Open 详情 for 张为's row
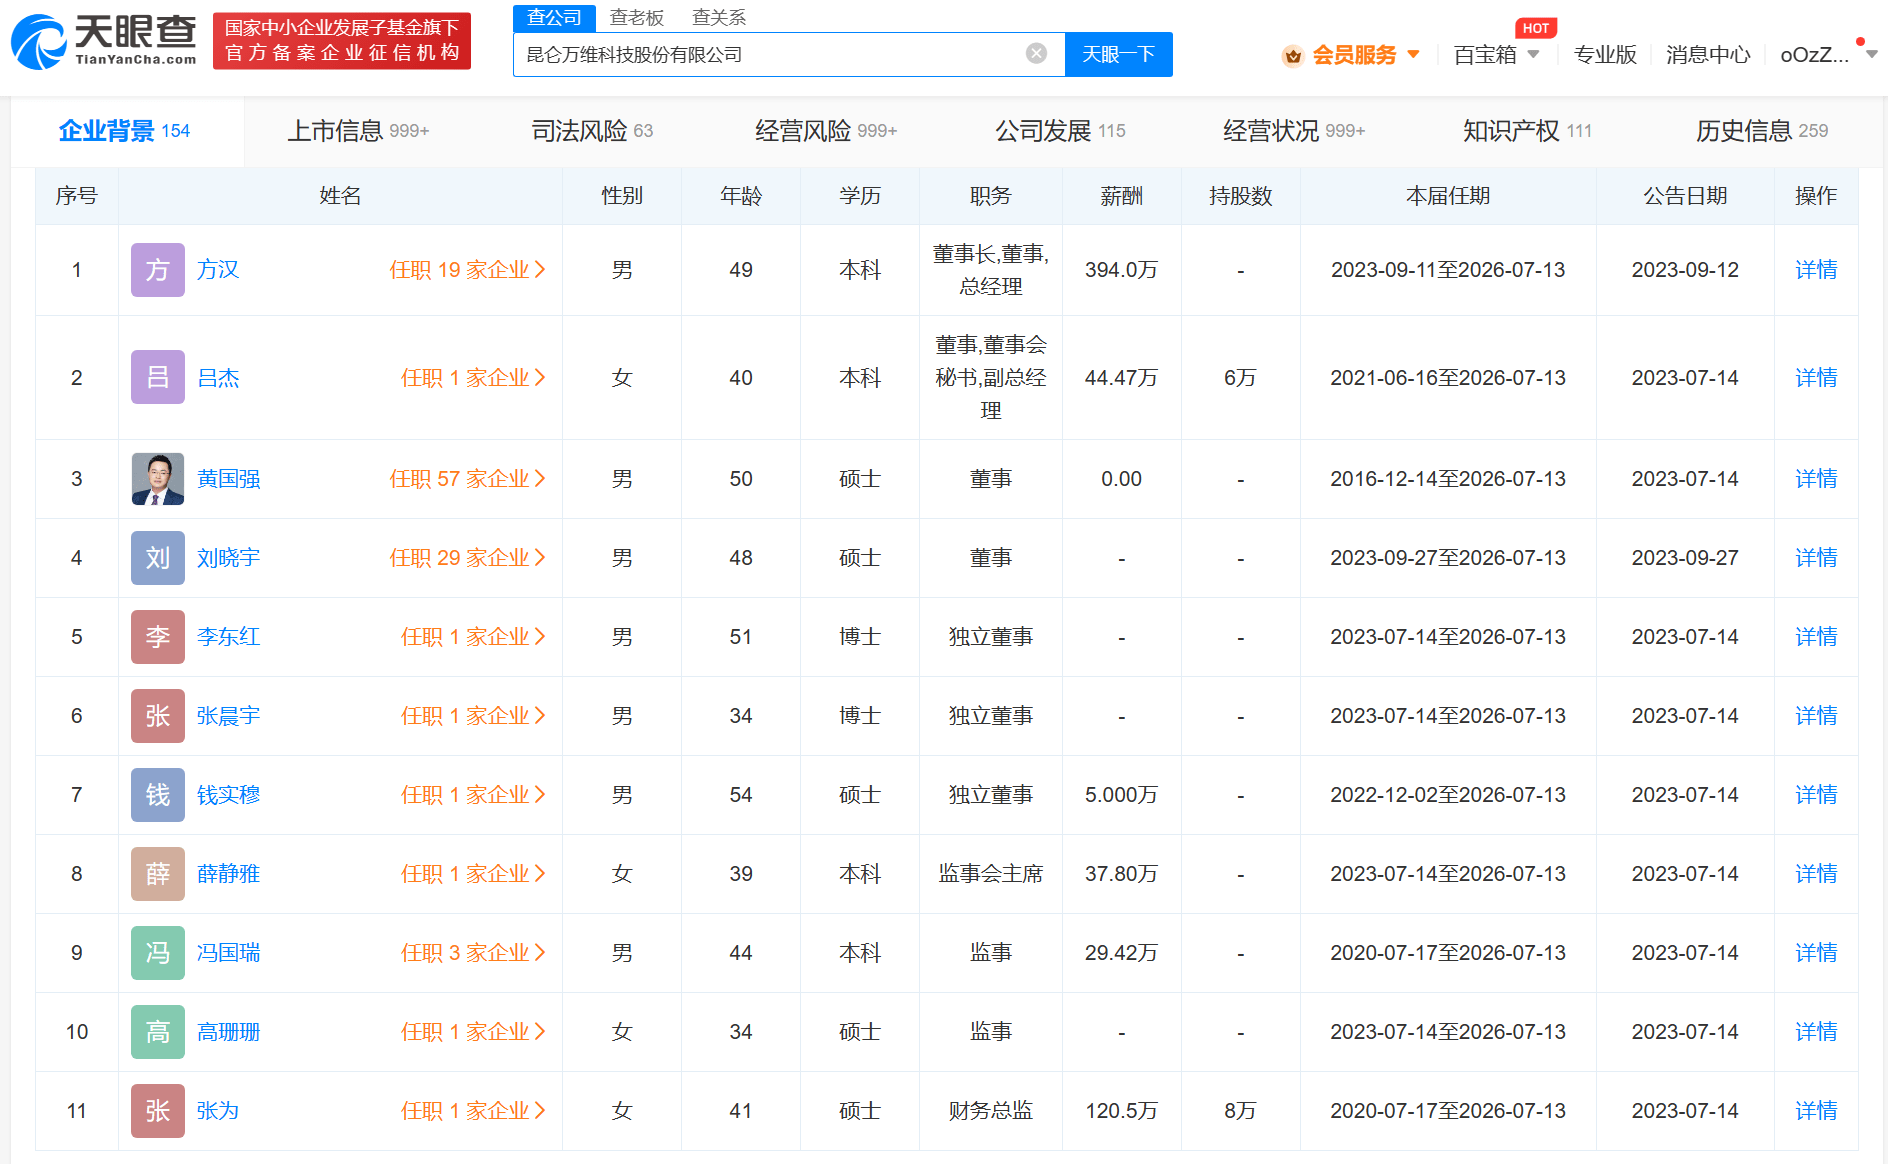1888x1164 pixels. click(1815, 1111)
